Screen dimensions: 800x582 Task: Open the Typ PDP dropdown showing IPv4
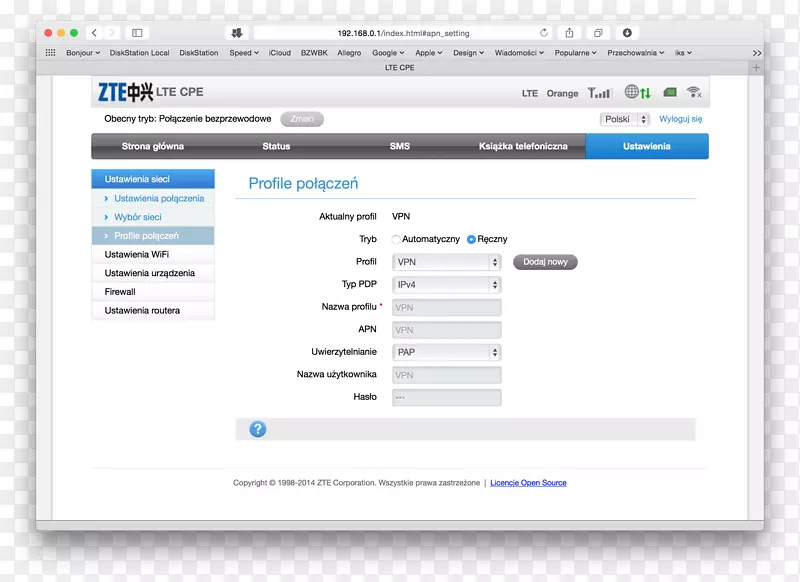tap(446, 285)
